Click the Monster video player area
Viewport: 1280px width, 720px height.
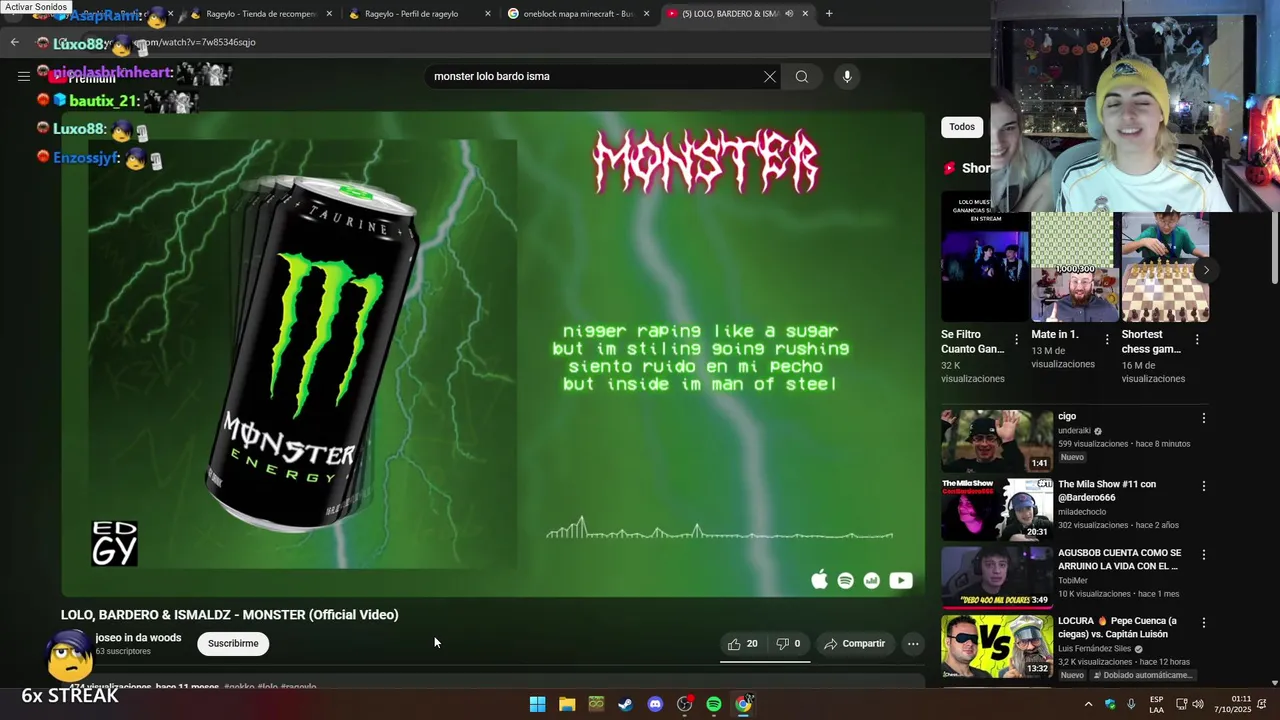(x=493, y=354)
